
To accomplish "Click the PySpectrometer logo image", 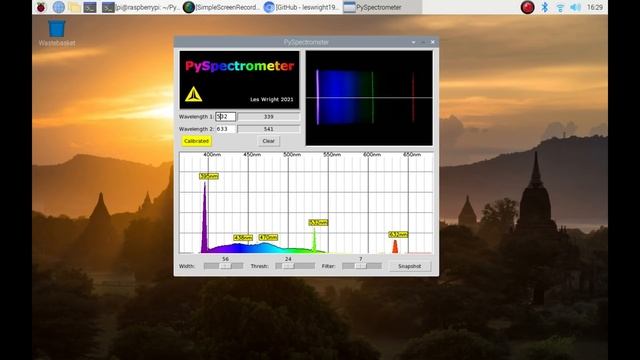I will 240,80.
